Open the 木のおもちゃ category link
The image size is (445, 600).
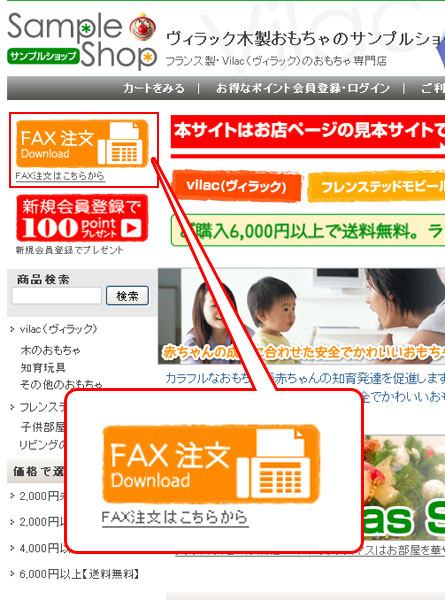51,350
